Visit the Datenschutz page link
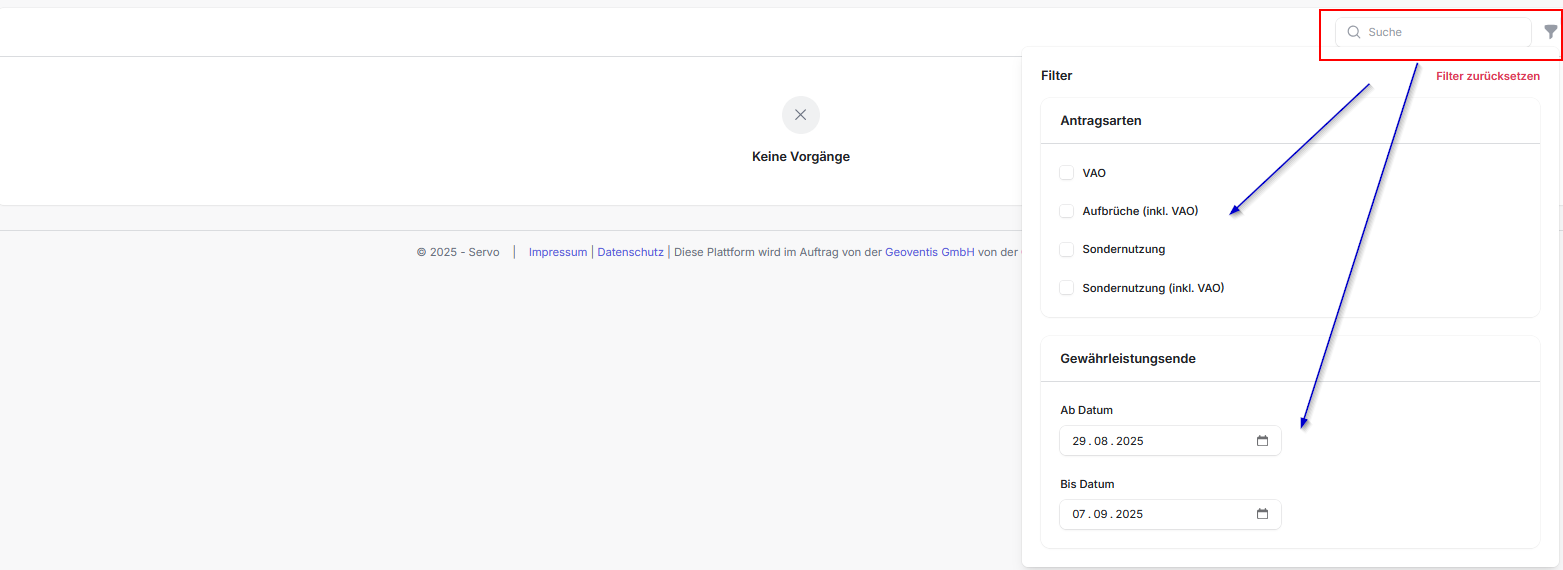This screenshot has height=570, width=1563. (x=630, y=252)
